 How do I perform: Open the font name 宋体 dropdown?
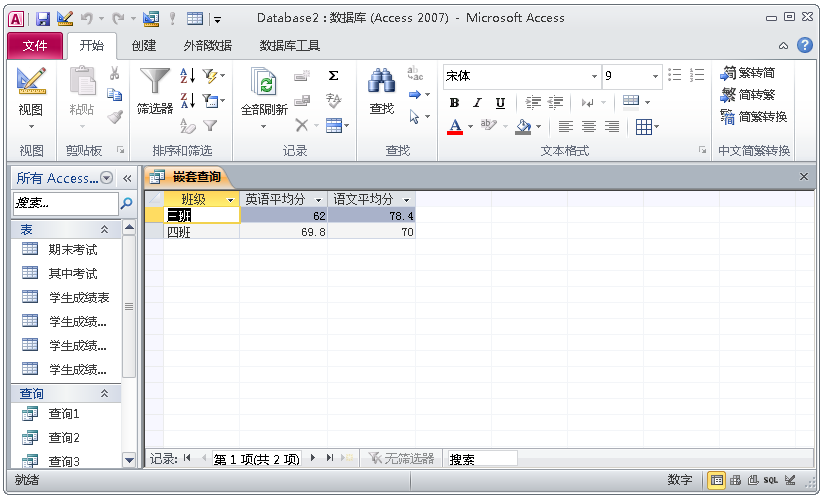point(594,76)
